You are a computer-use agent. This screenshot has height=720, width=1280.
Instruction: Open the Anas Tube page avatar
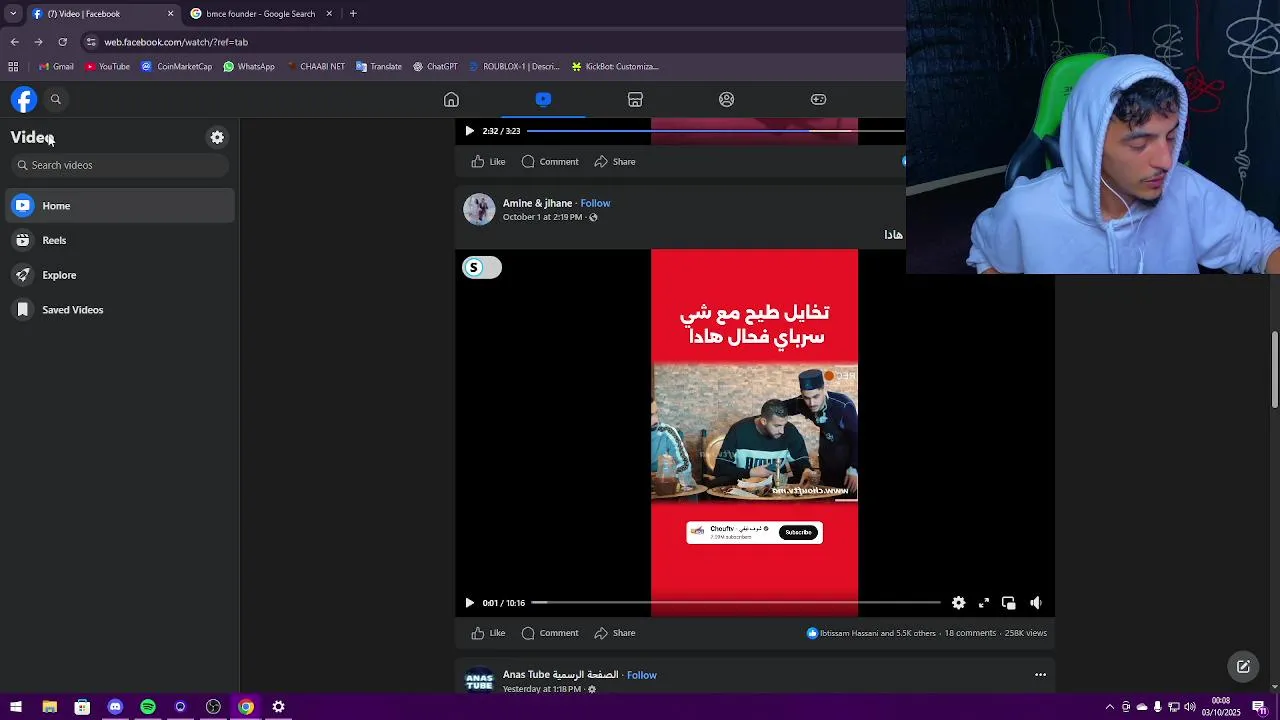[x=479, y=680]
